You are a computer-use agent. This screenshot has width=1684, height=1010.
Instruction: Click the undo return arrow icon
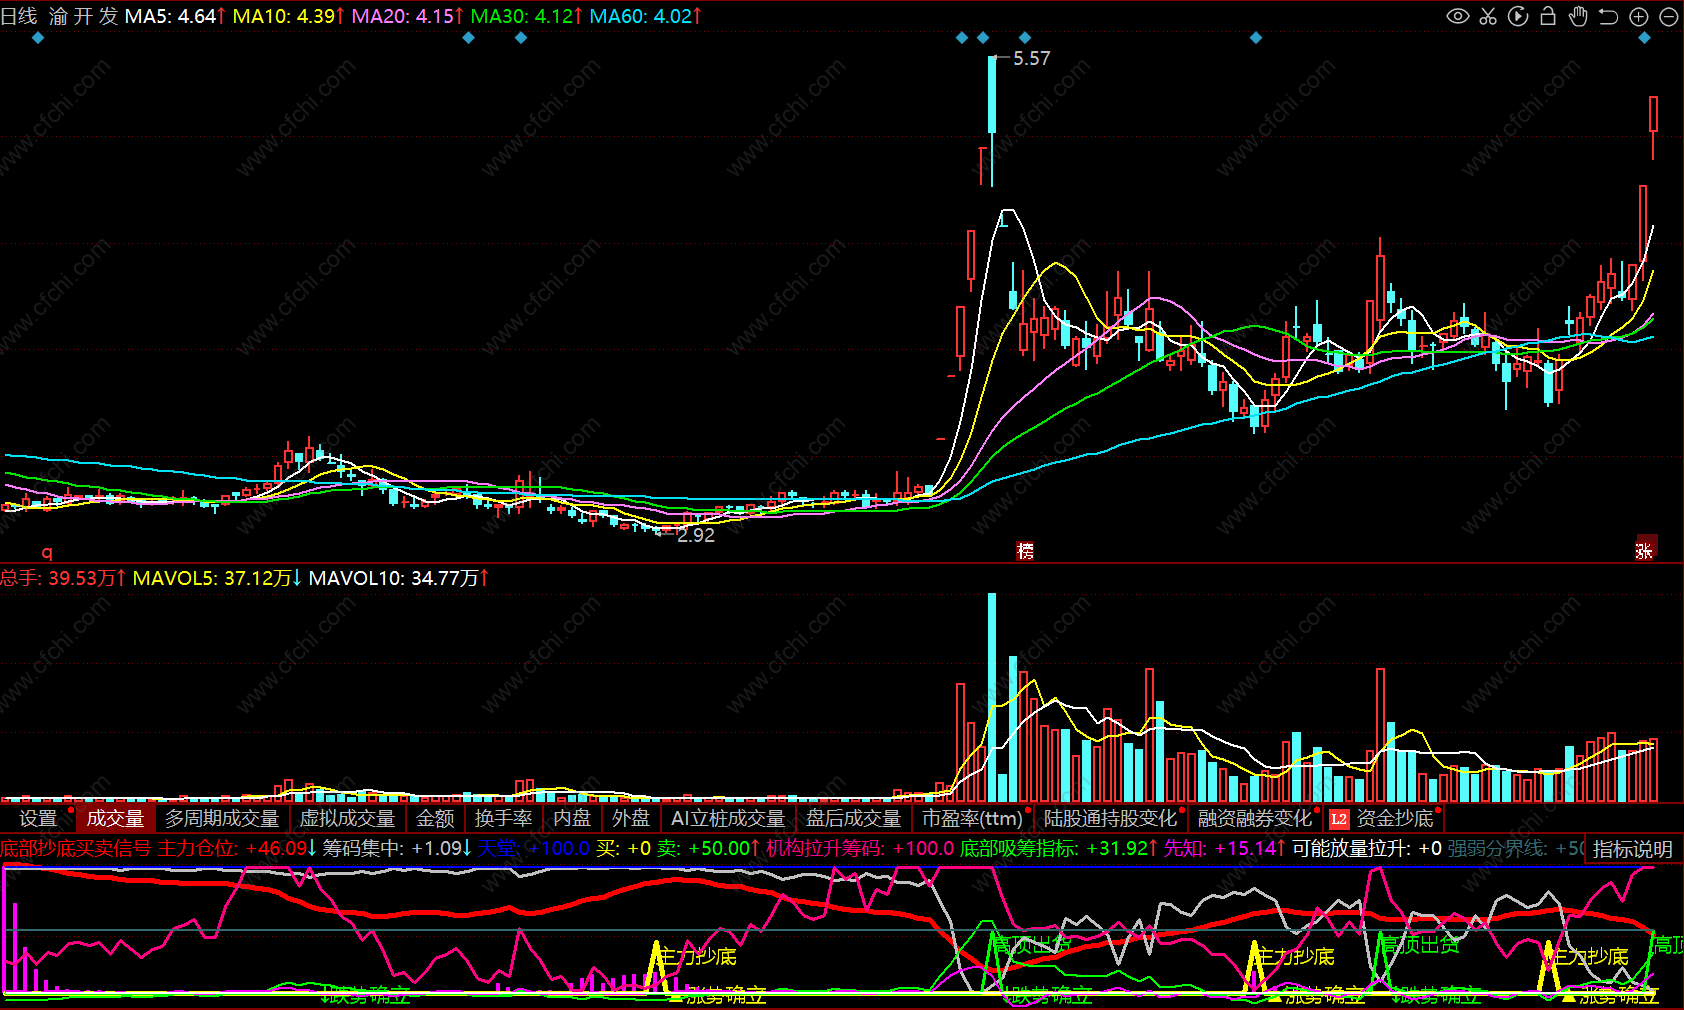click(x=1608, y=16)
